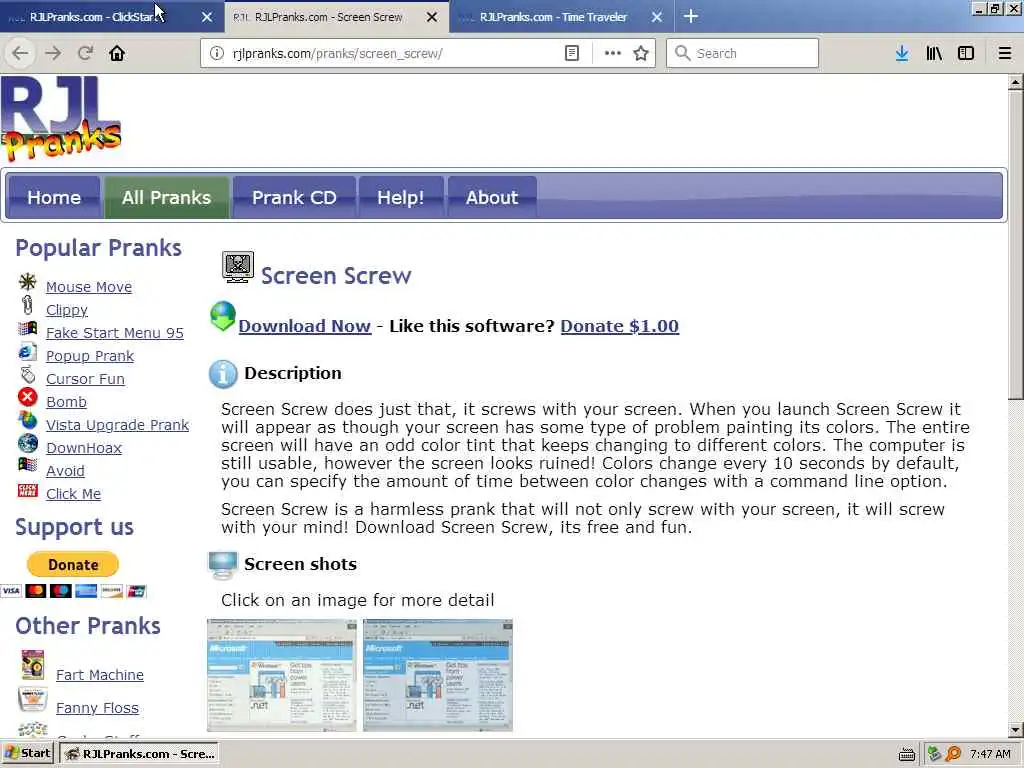Toggle the sidebar icon in toolbar
The image size is (1024, 768).
[x=966, y=53]
